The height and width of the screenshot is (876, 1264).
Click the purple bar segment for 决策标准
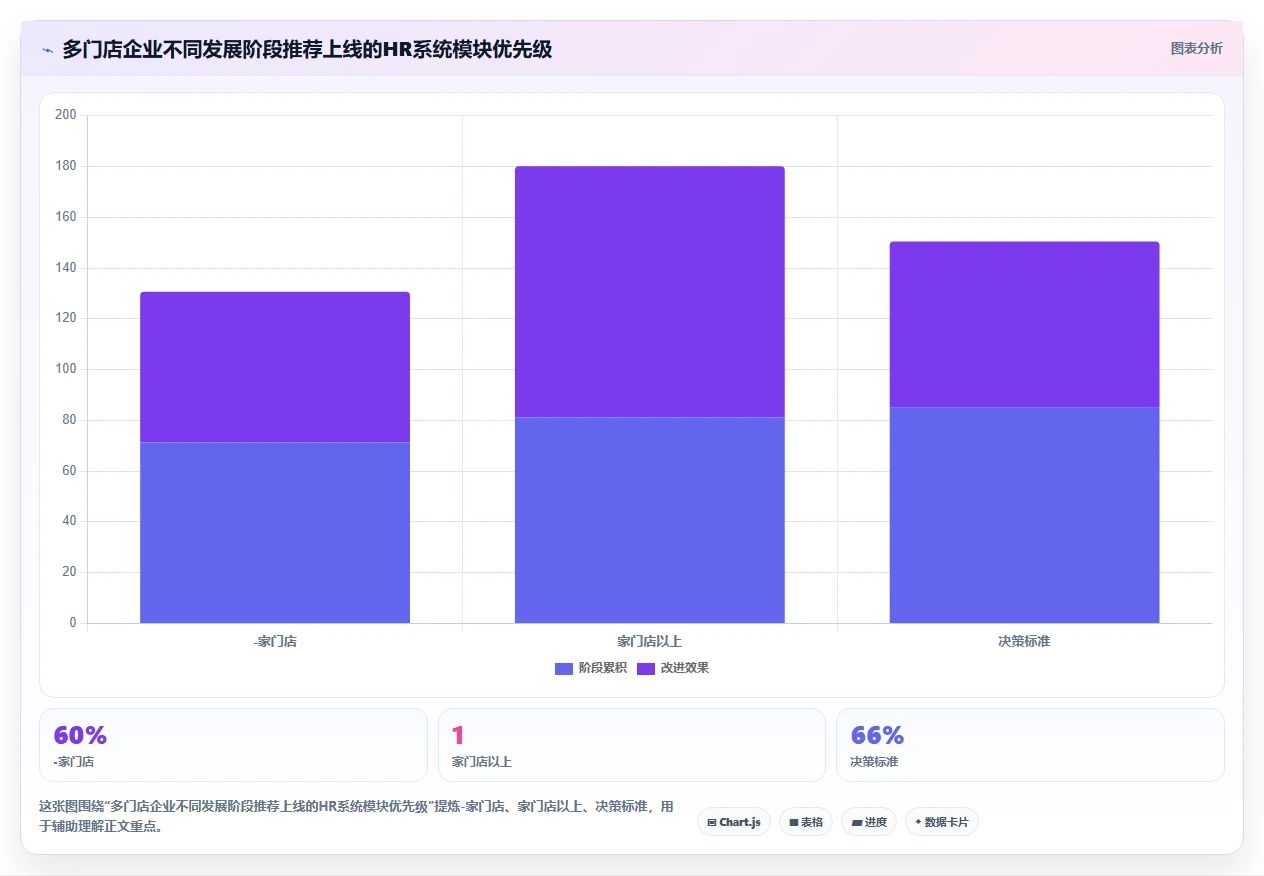[1024, 324]
